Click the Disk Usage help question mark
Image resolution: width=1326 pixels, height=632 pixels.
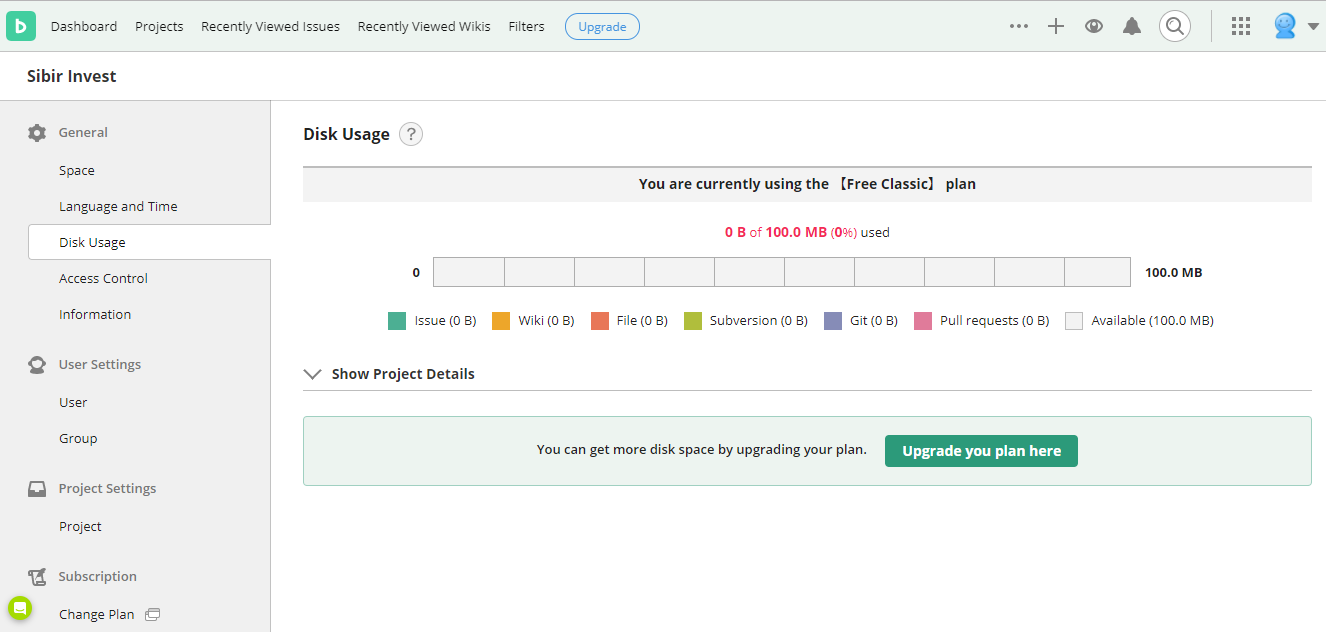pyautogui.click(x=411, y=134)
